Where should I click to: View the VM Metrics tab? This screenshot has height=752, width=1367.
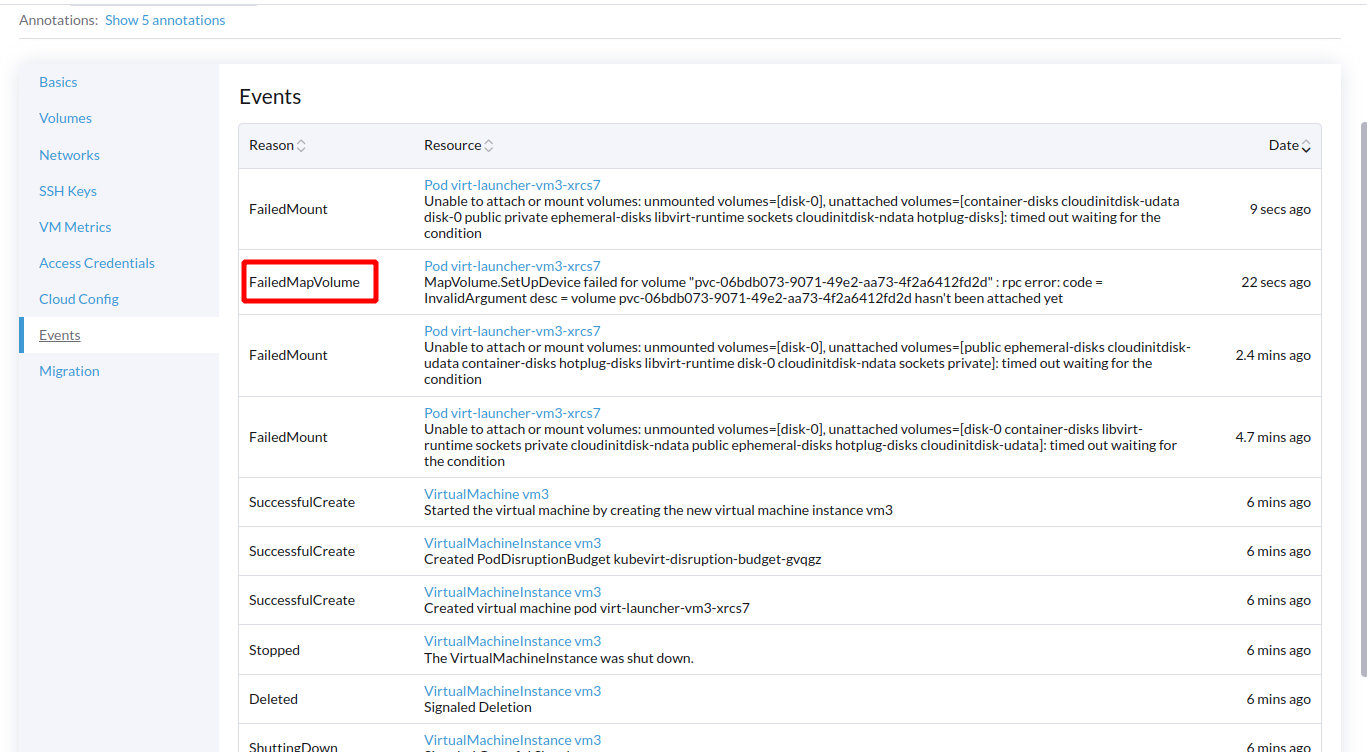[75, 227]
